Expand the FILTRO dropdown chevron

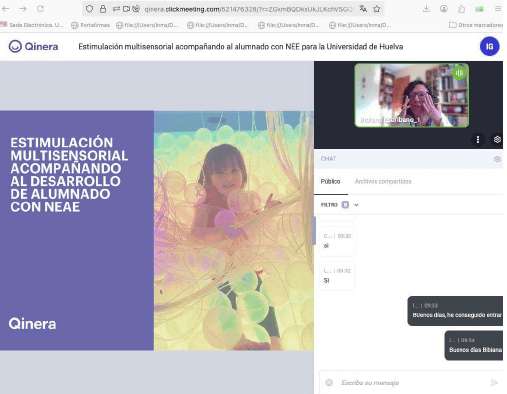(356, 205)
